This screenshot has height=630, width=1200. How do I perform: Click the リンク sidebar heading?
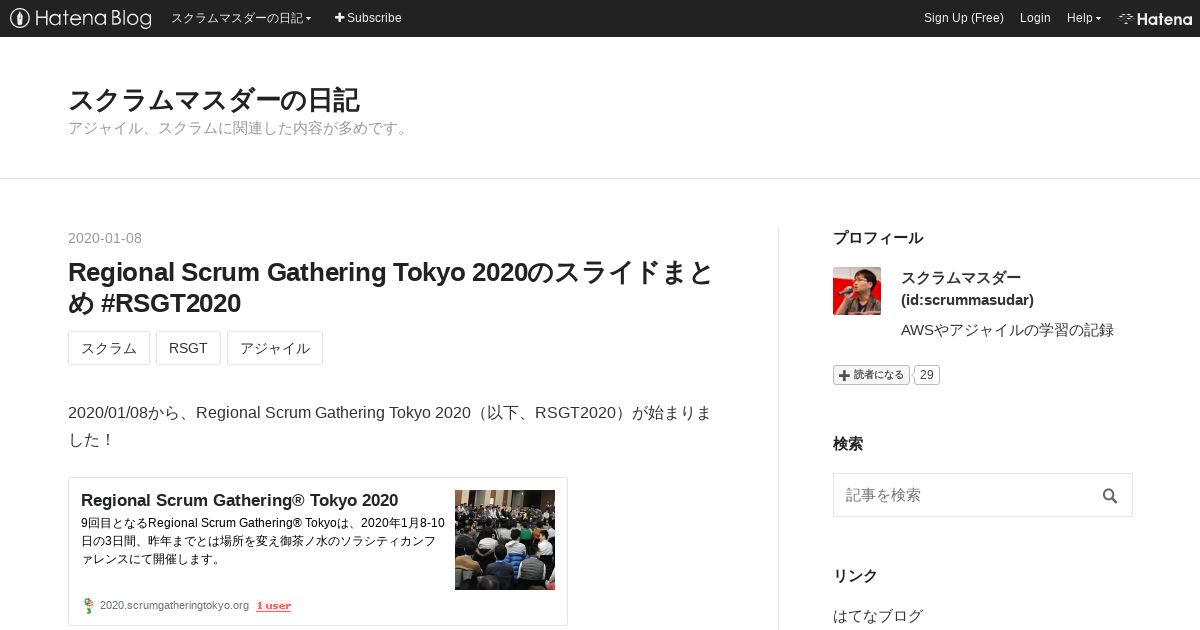click(x=855, y=576)
